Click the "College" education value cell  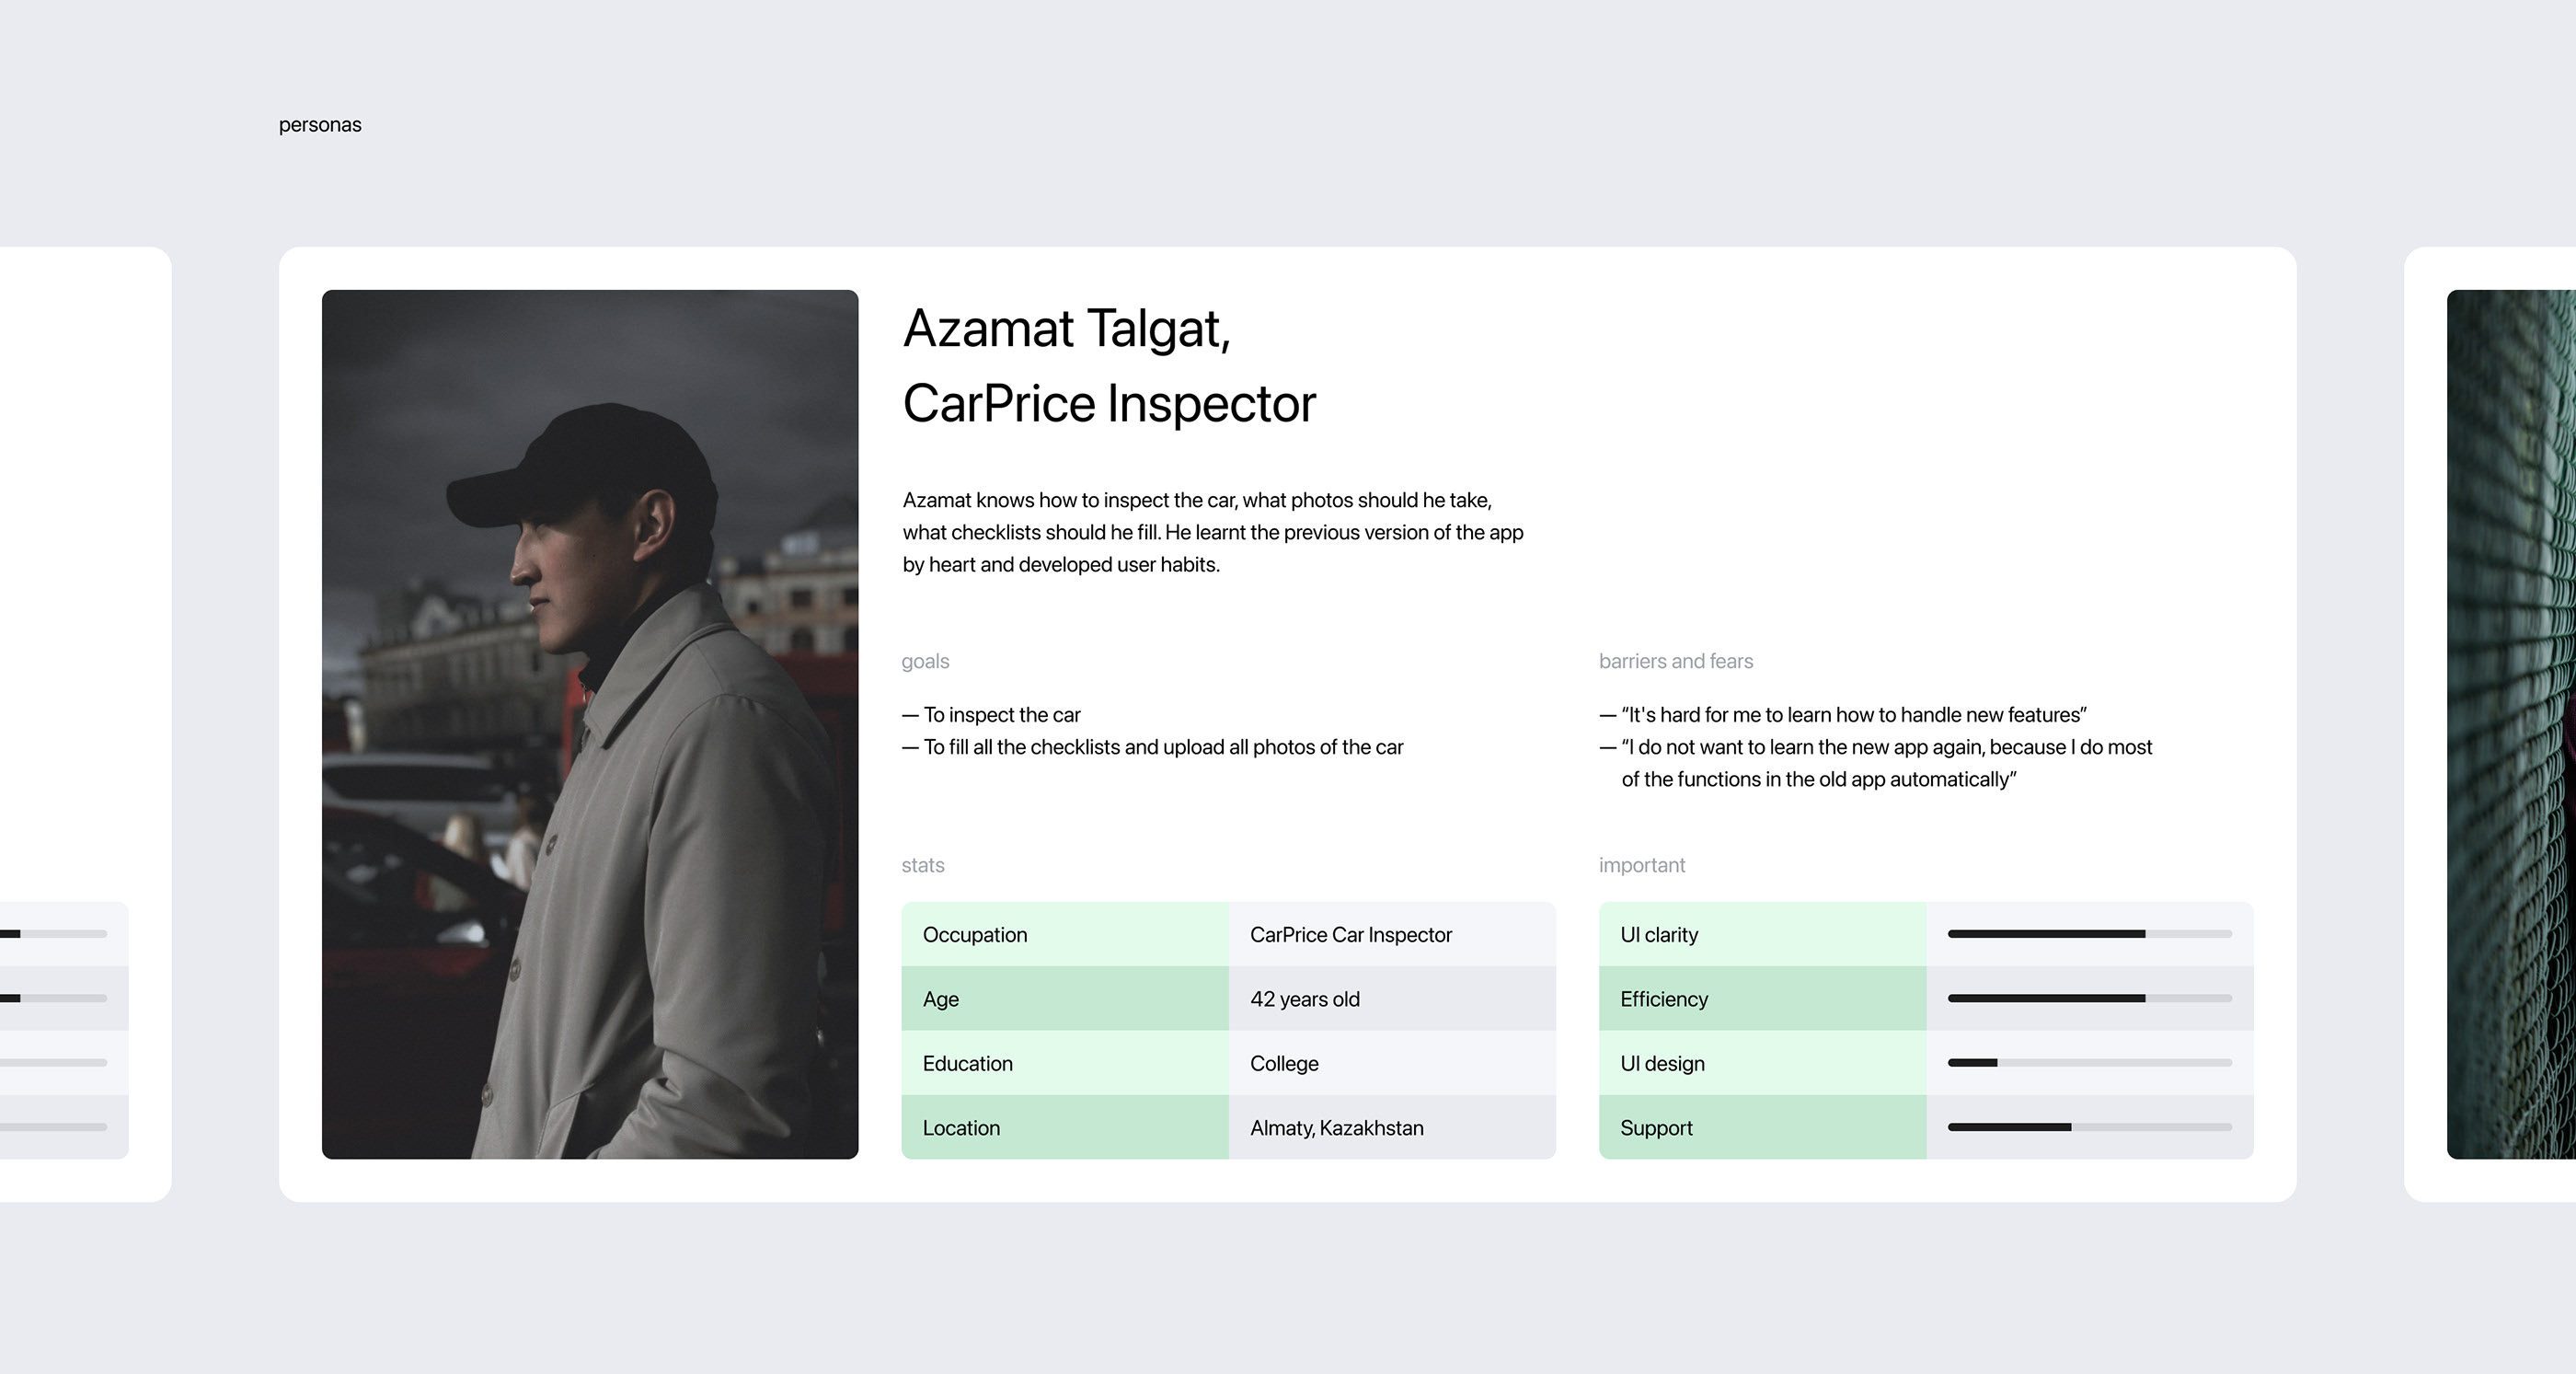1284,1064
